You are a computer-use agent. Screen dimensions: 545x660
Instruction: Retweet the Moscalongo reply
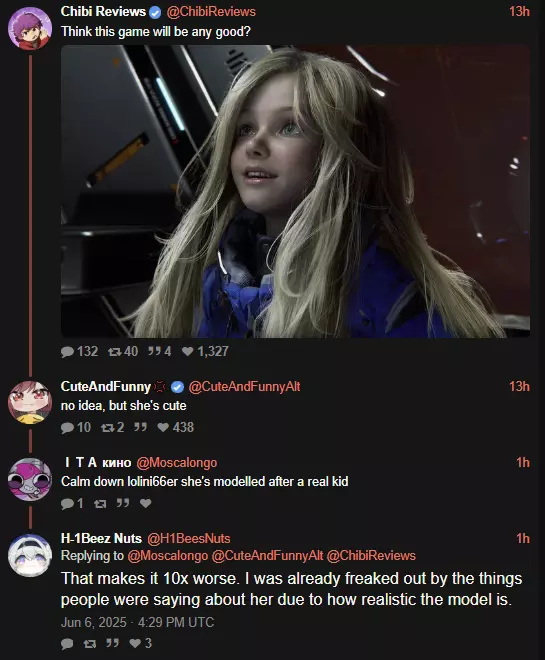point(100,503)
